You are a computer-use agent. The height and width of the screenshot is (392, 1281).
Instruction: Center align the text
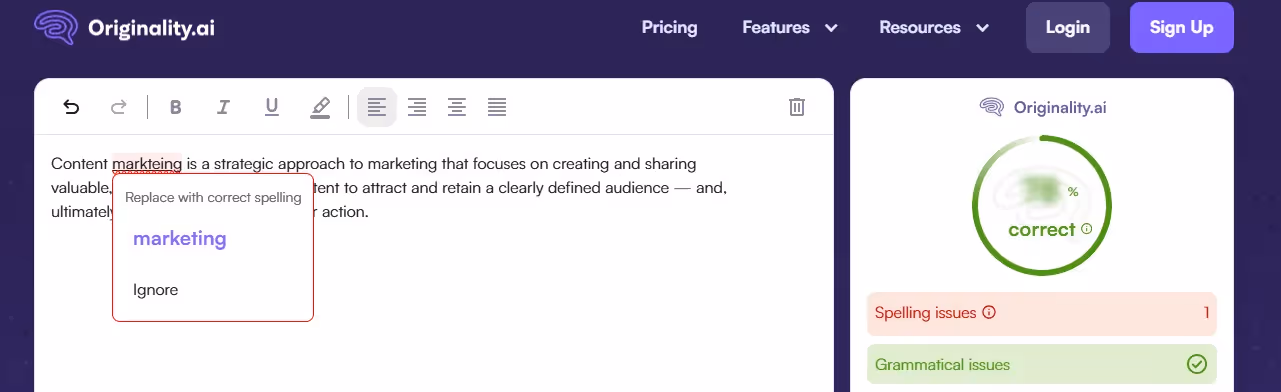coord(457,107)
